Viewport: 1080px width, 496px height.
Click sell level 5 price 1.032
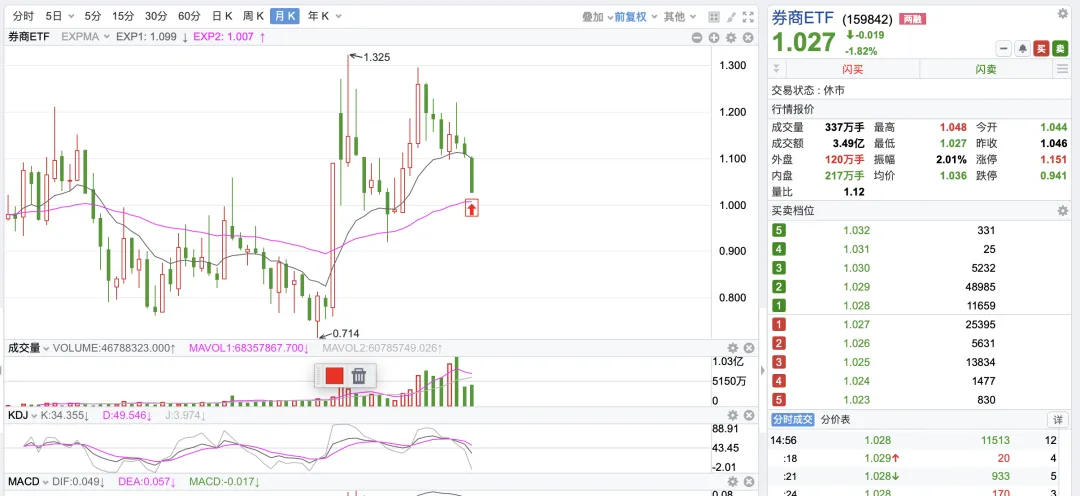(x=856, y=230)
